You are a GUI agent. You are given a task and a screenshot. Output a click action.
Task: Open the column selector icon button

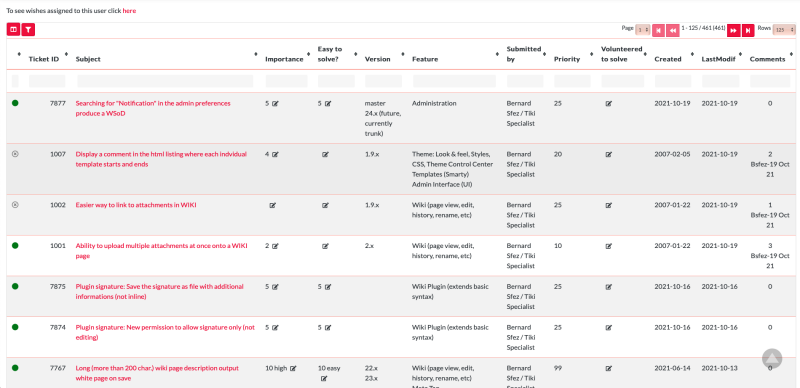[x=13, y=30]
